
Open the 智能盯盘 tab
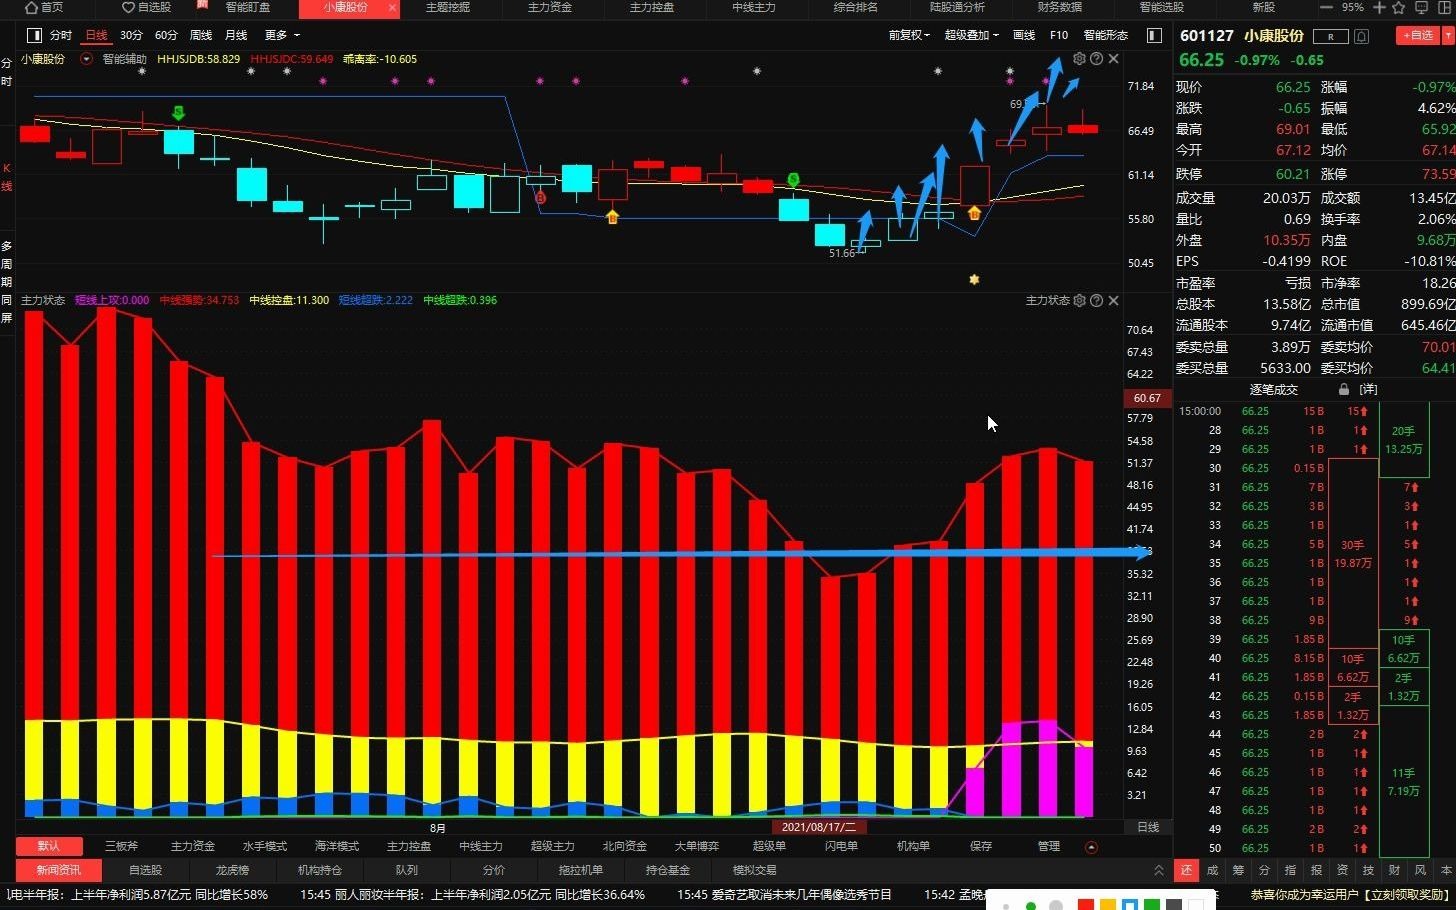pyautogui.click(x=247, y=7)
